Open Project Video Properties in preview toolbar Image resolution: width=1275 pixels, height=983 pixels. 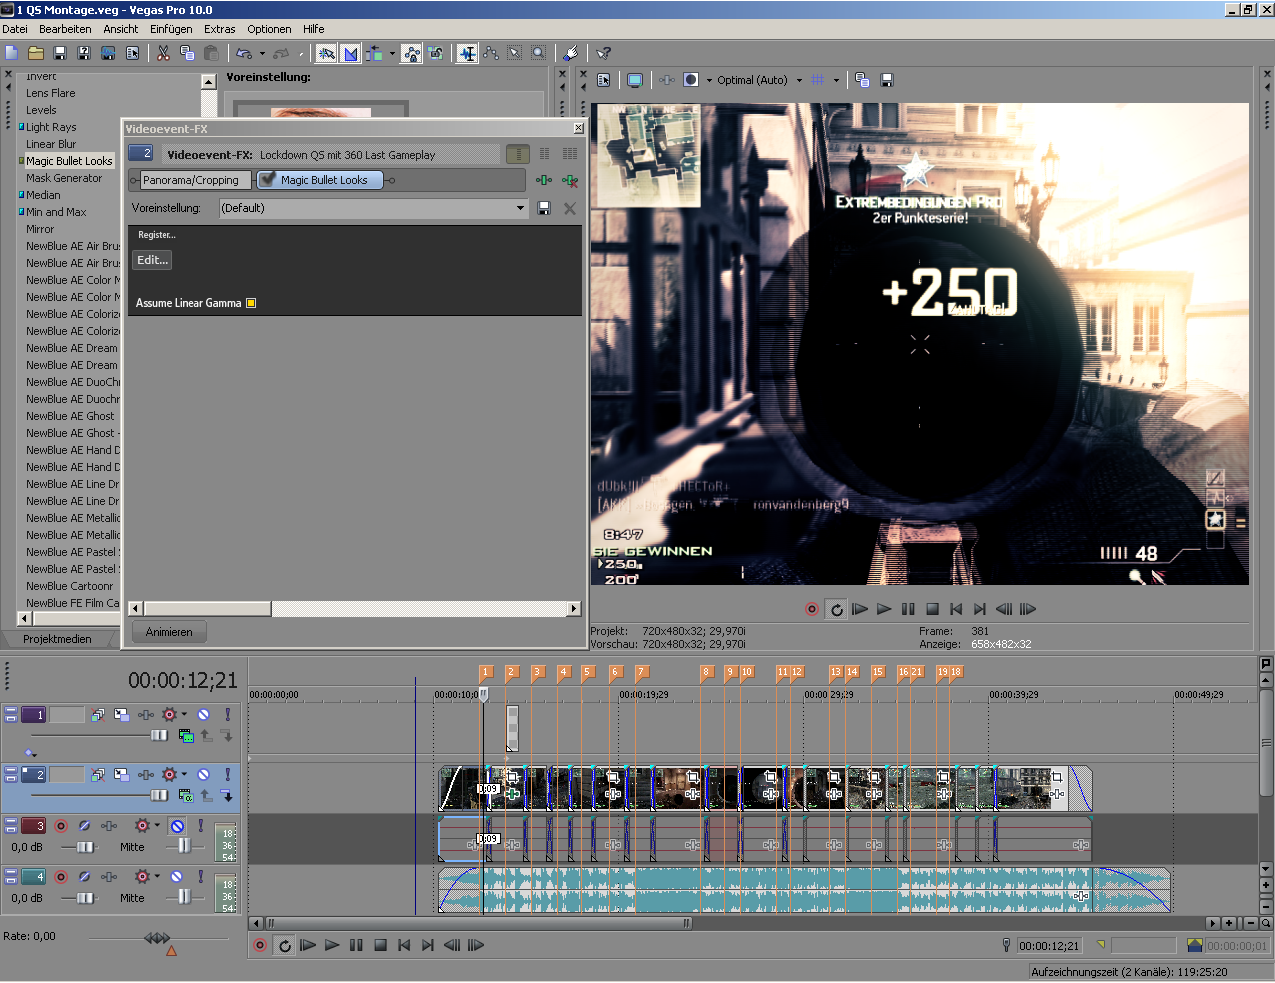604,80
